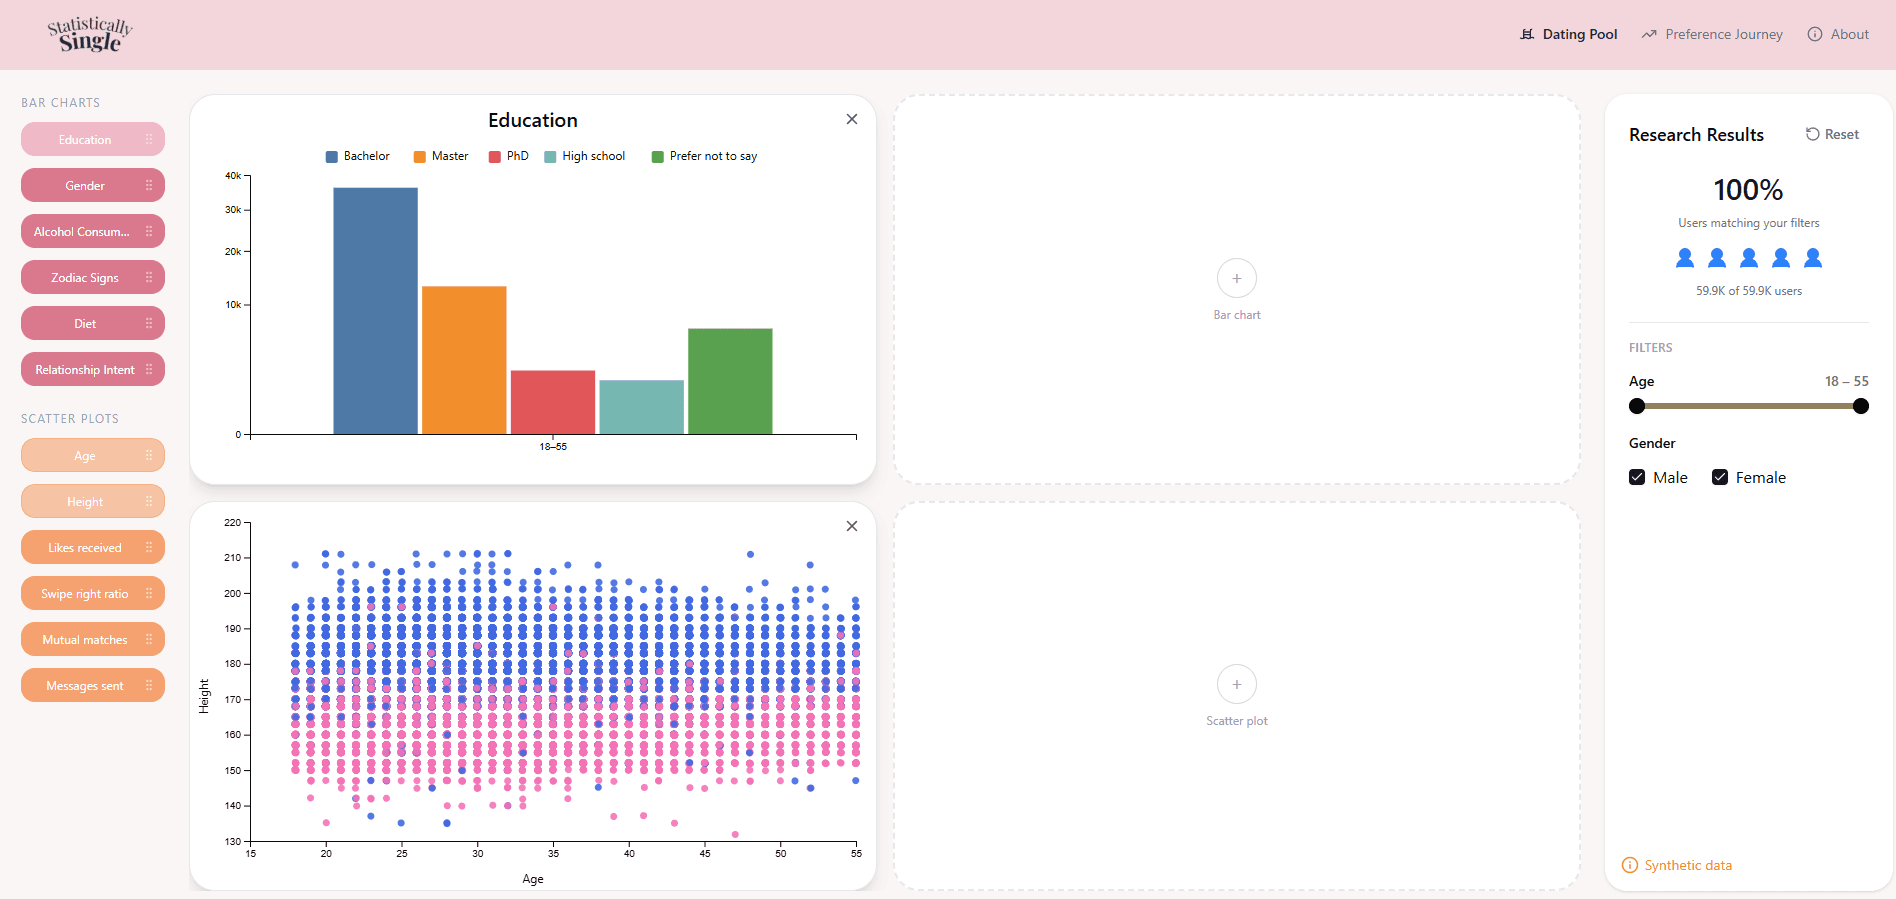The image size is (1896, 899).
Task: Click the blue Bachelor bar in chart
Action: coord(375,311)
